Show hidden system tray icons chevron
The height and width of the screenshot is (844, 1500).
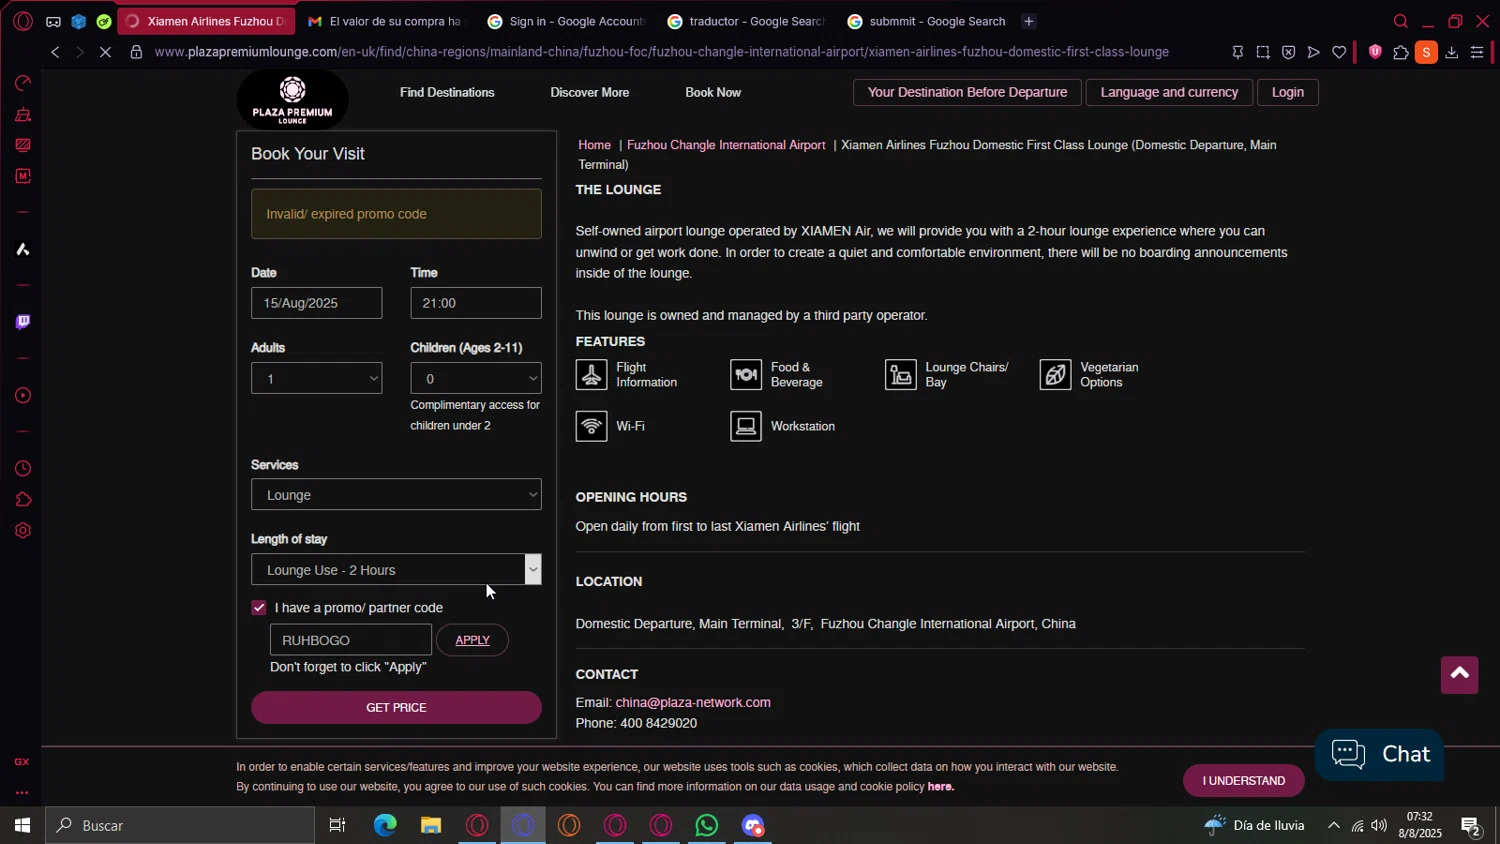(x=1333, y=825)
